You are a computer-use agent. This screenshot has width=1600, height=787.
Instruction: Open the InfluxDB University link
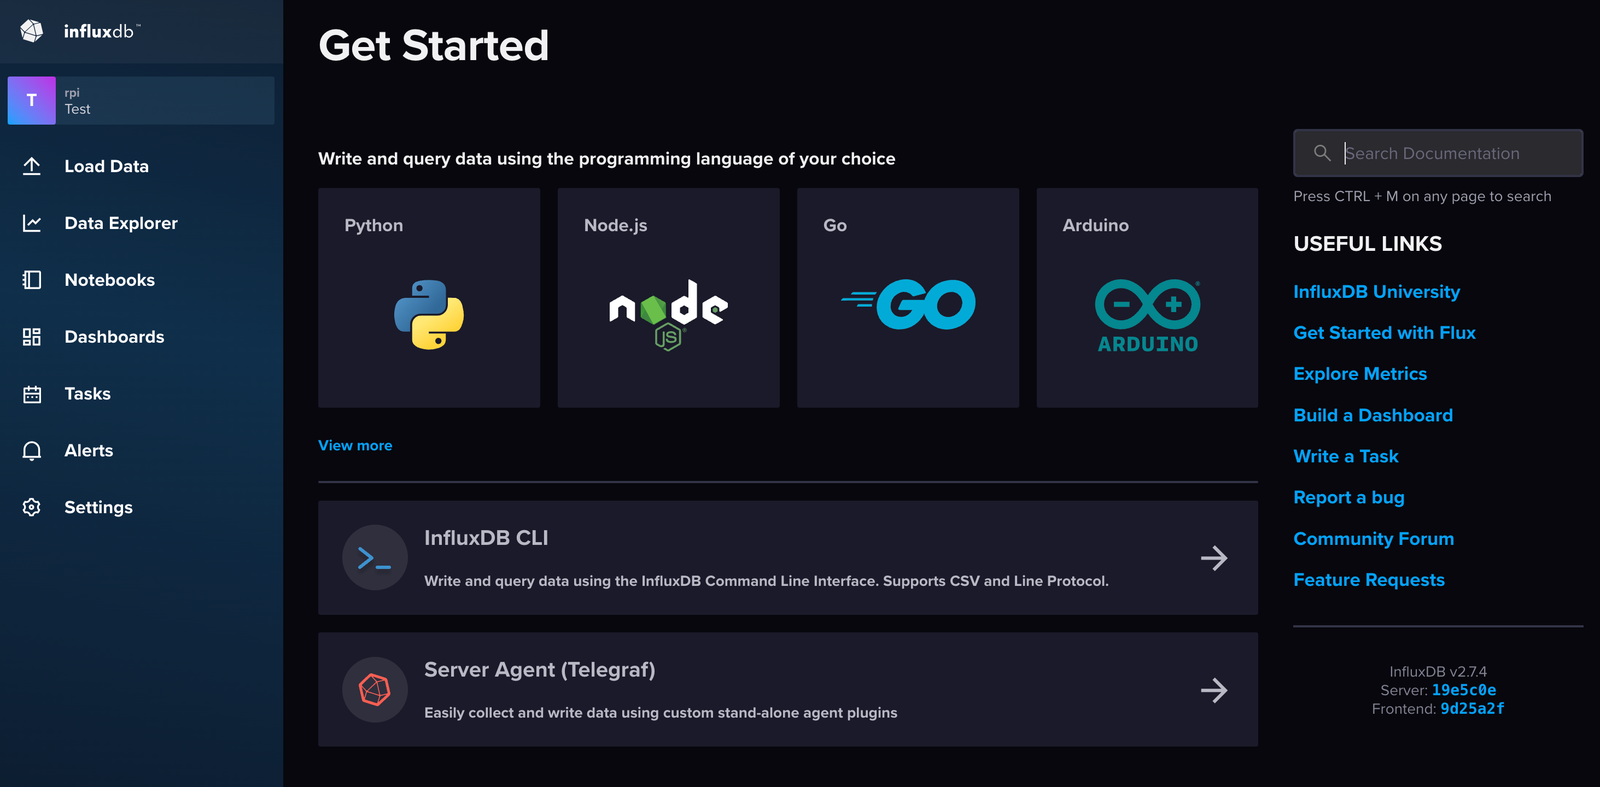[1377, 292]
